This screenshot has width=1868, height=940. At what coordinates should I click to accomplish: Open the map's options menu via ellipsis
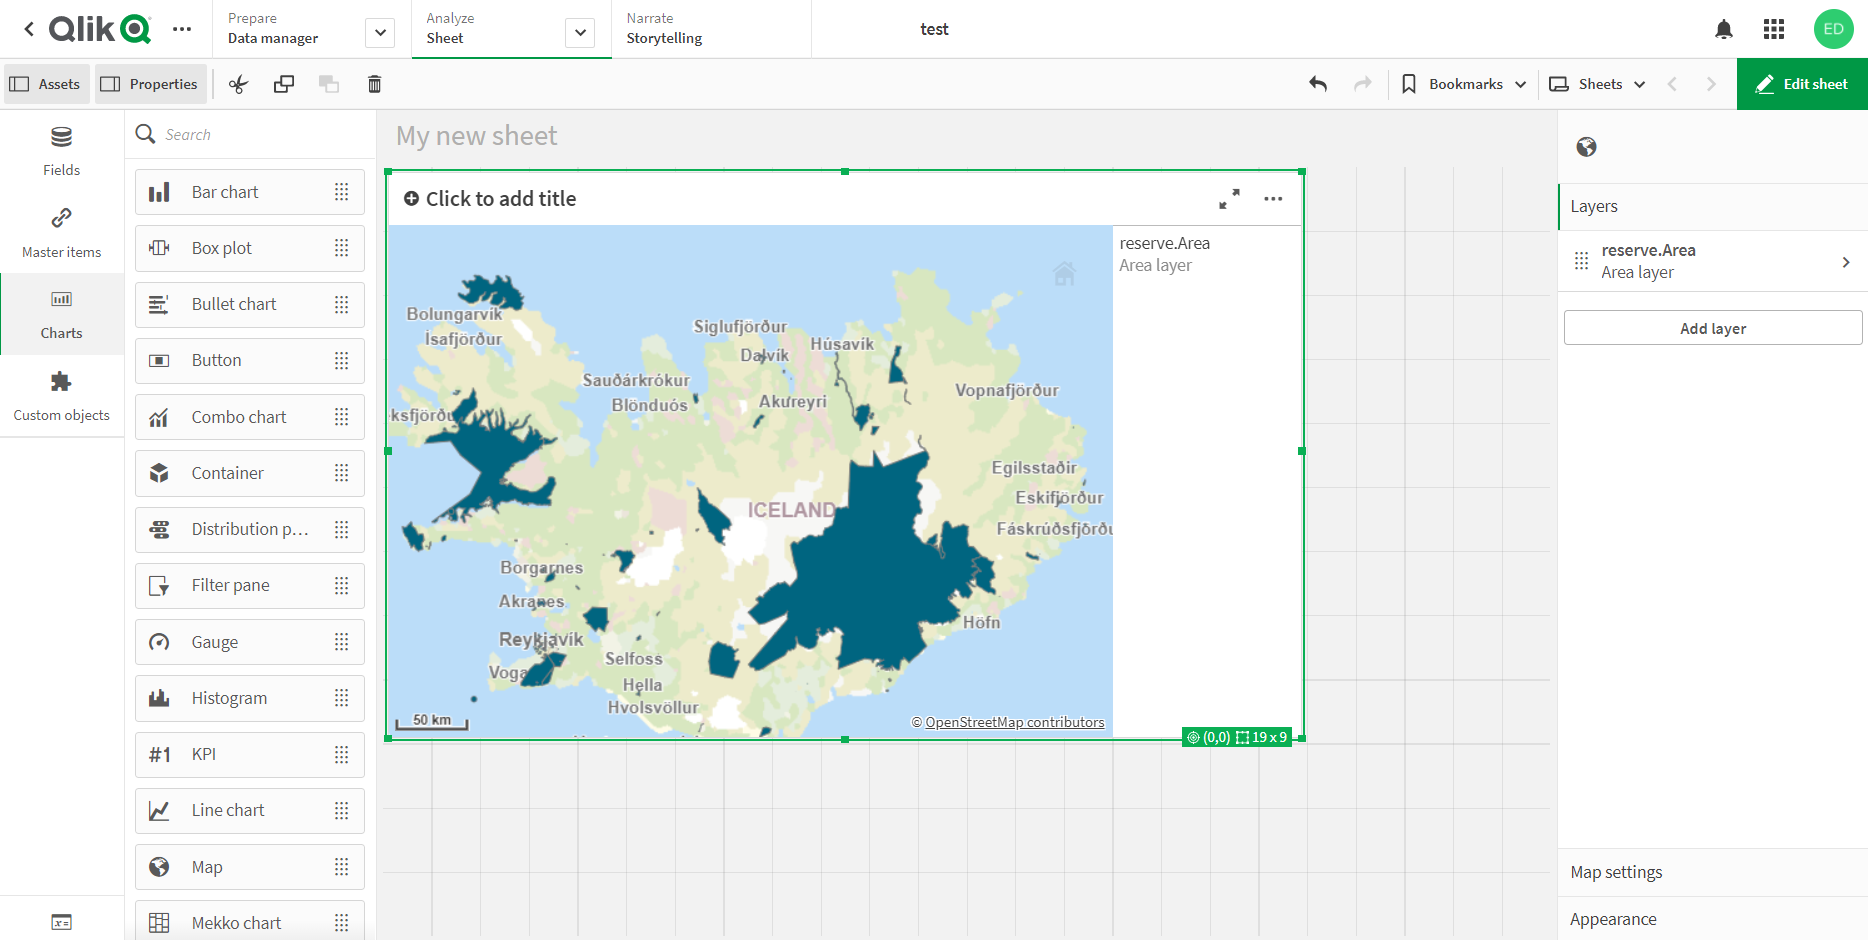tap(1273, 199)
